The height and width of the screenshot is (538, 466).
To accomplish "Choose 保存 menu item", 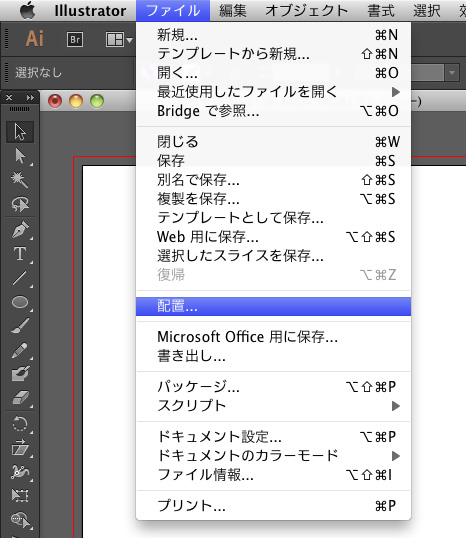I will point(273,161).
